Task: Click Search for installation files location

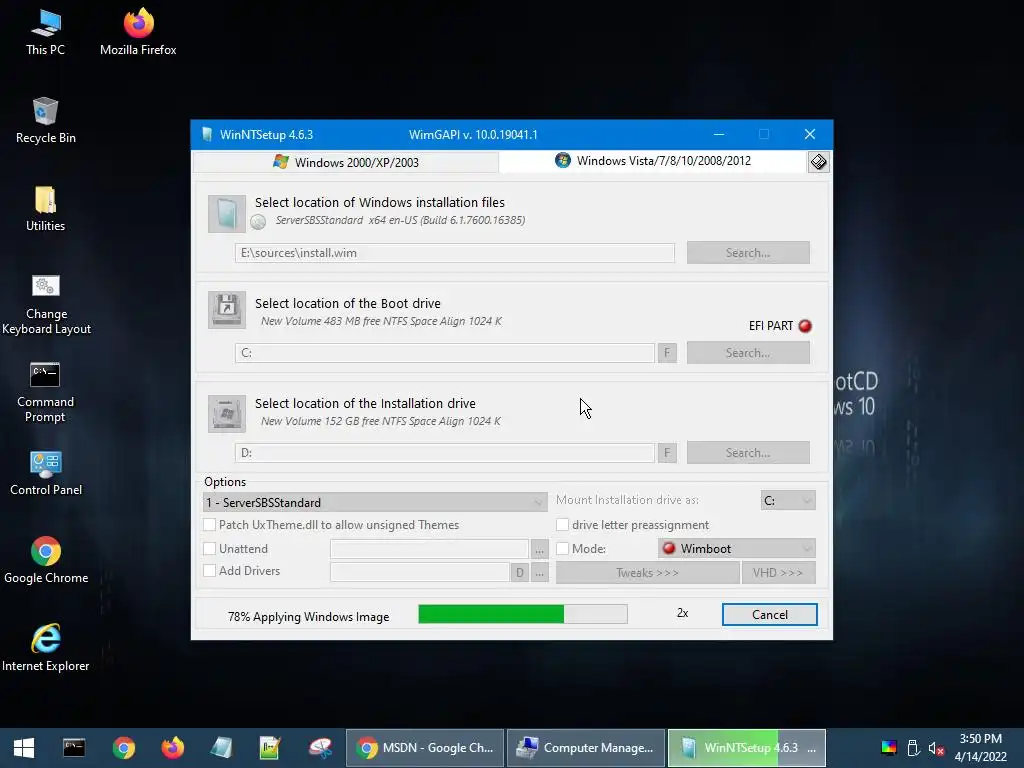Action: [x=748, y=253]
